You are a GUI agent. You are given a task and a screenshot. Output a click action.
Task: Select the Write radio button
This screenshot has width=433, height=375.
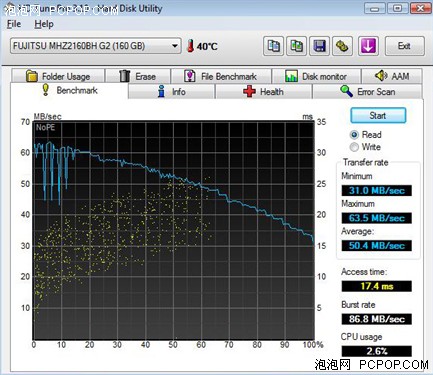(x=354, y=147)
